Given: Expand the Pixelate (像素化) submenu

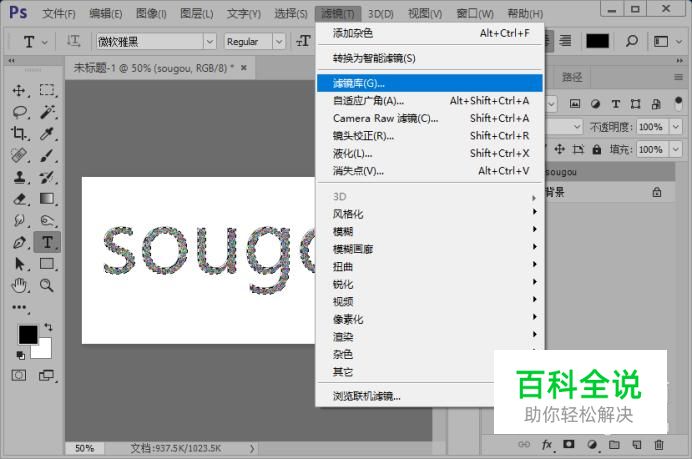Looking at the screenshot, I should click(429, 319).
